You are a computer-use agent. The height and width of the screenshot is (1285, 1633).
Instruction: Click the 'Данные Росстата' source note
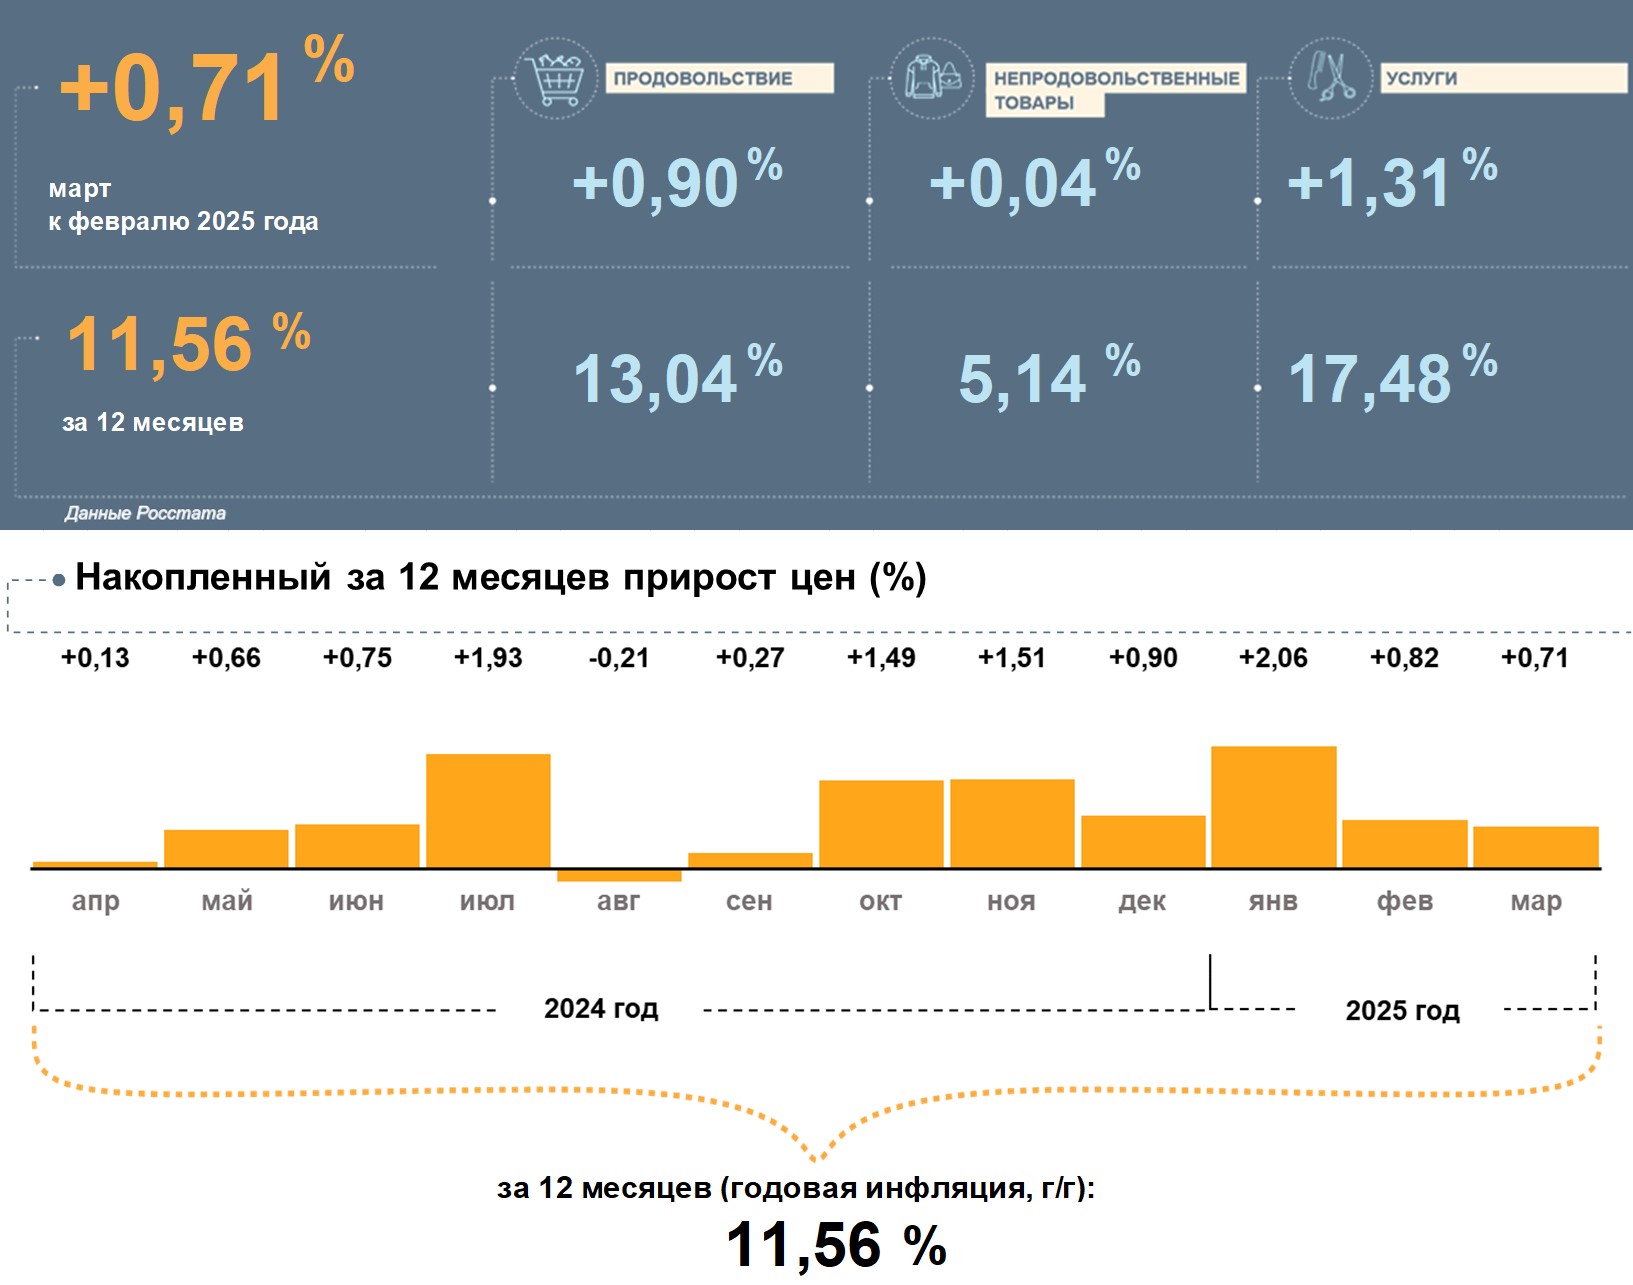point(145,513)
